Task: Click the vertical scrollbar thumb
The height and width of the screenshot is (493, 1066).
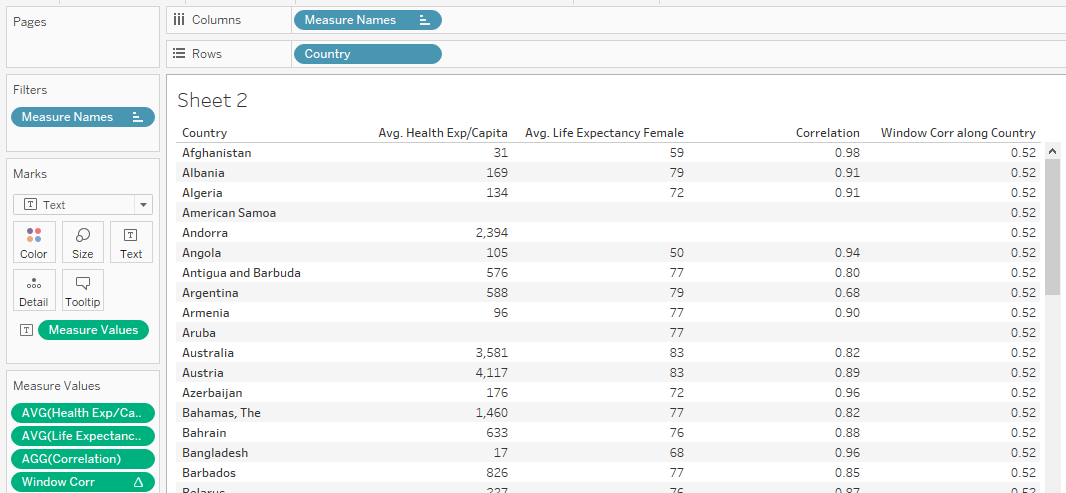Action: click(1052, 225)
